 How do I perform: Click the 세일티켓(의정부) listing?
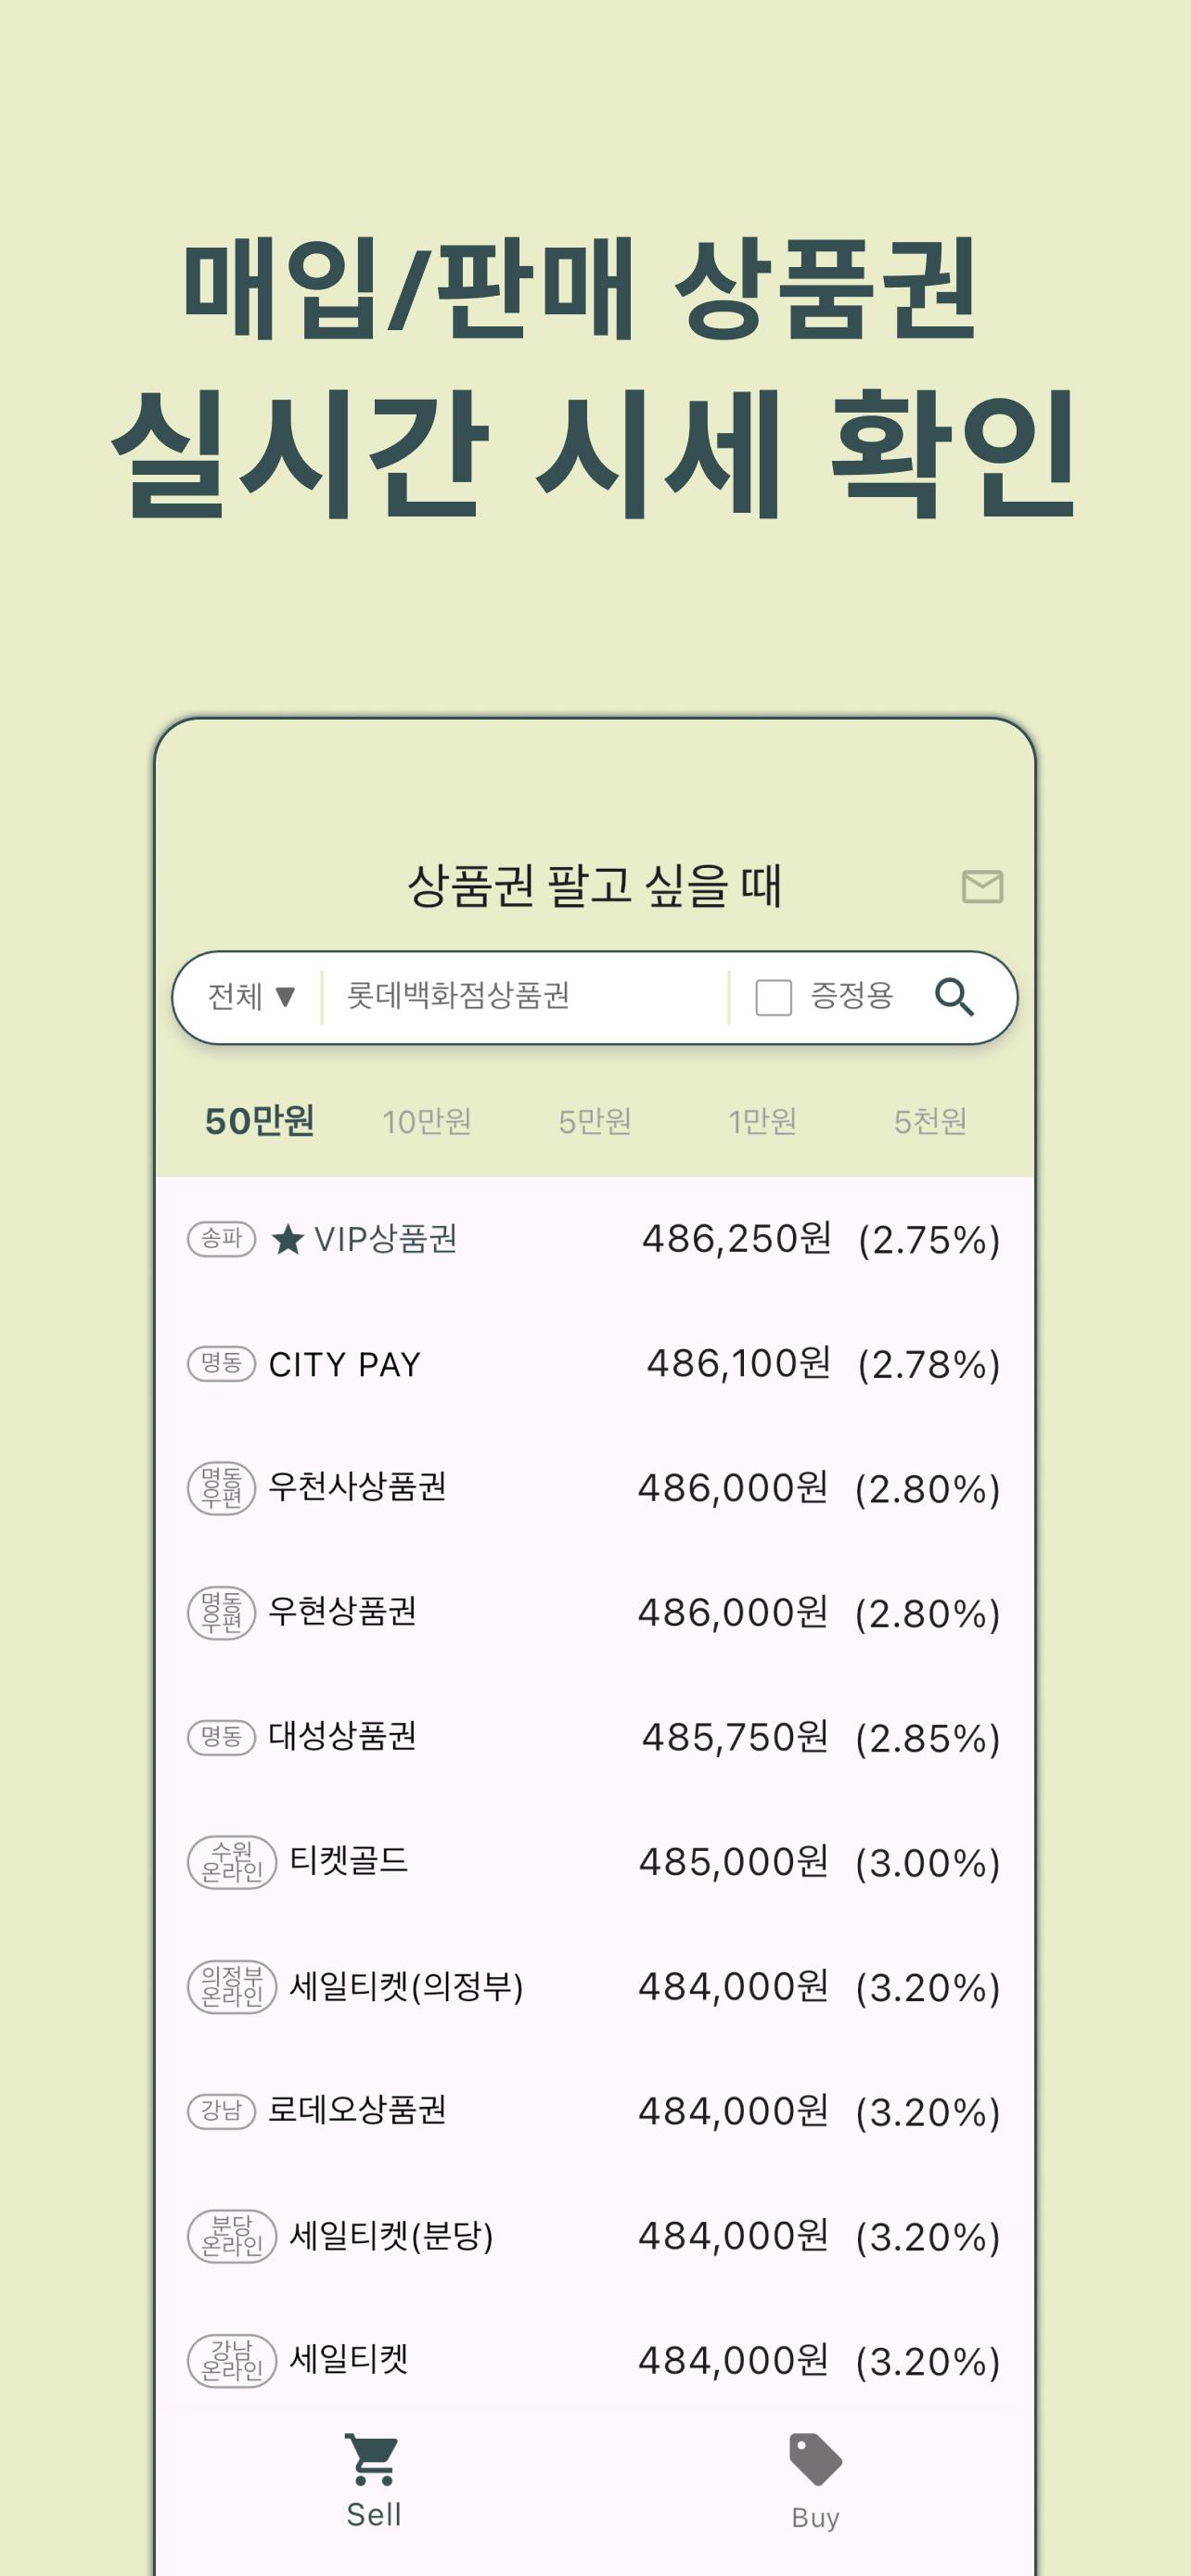click(x=594, y=1987)
